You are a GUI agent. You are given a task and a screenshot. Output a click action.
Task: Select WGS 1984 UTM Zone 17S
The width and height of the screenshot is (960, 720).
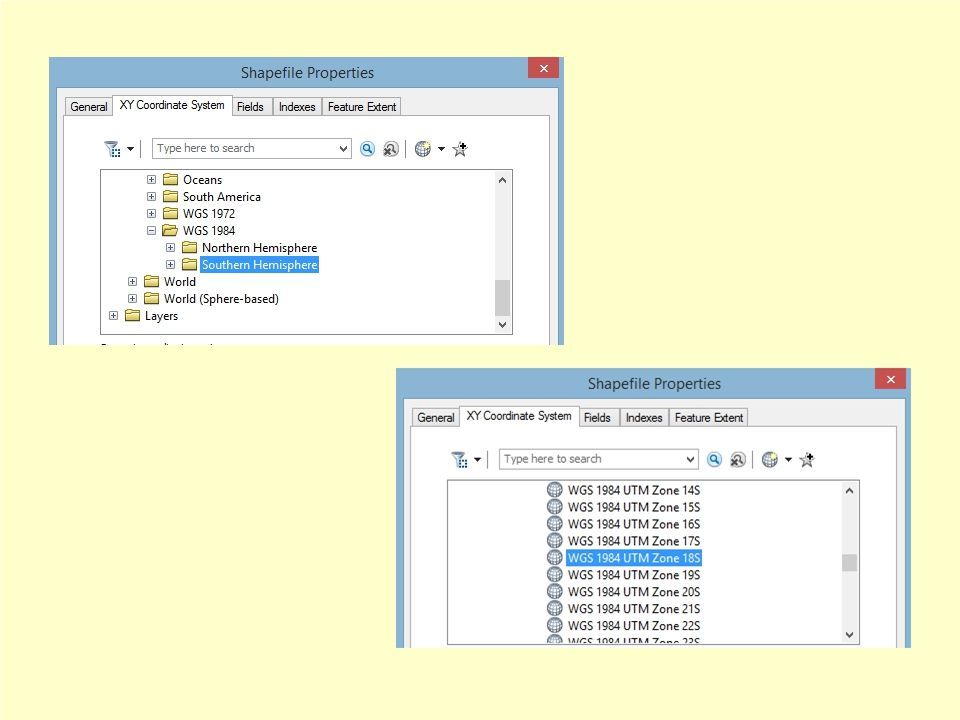pyautogui.click(x=634, y=541)
